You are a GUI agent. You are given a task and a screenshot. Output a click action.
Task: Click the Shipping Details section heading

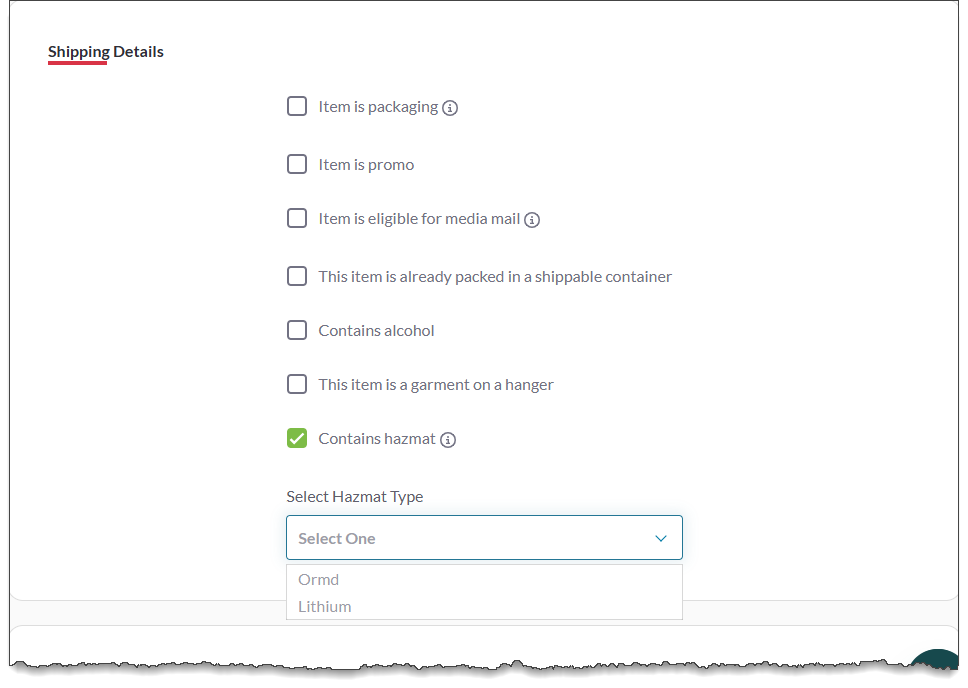tap(106, 52)
